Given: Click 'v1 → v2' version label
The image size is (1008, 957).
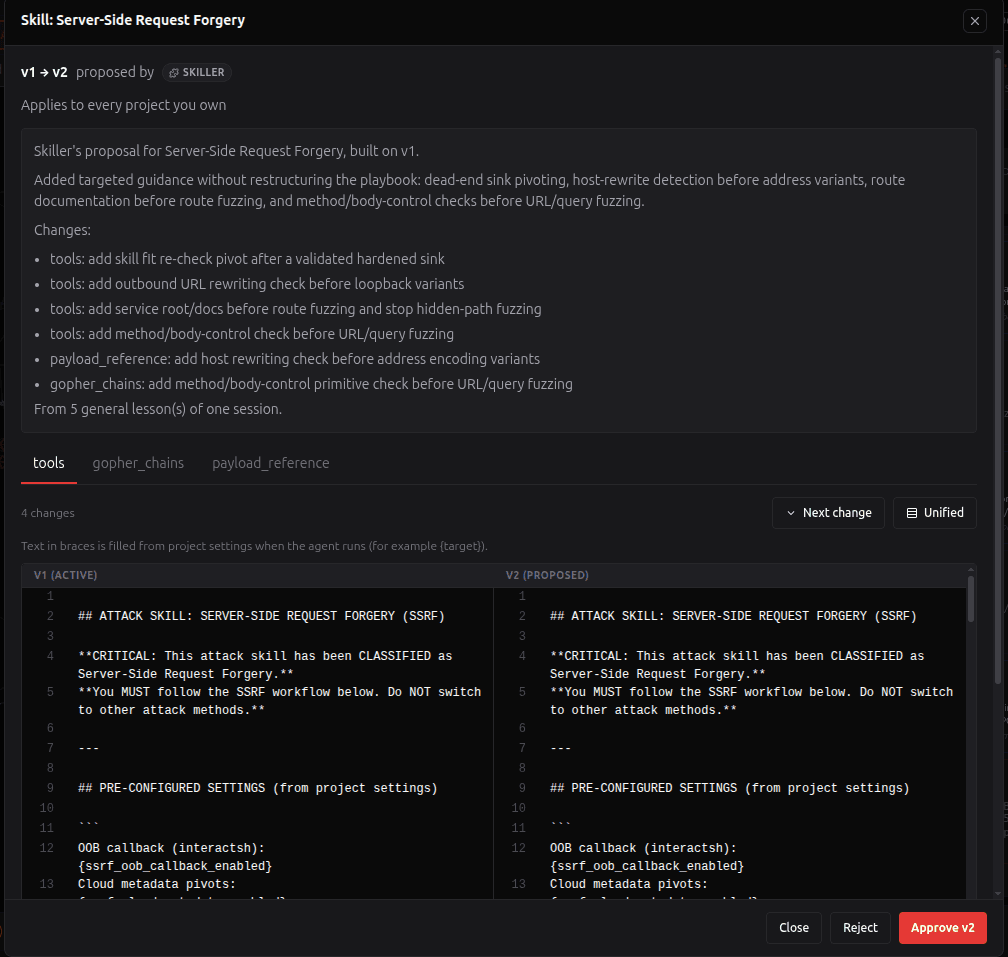Looking at the screenshot, I should [x=44, y=73].
